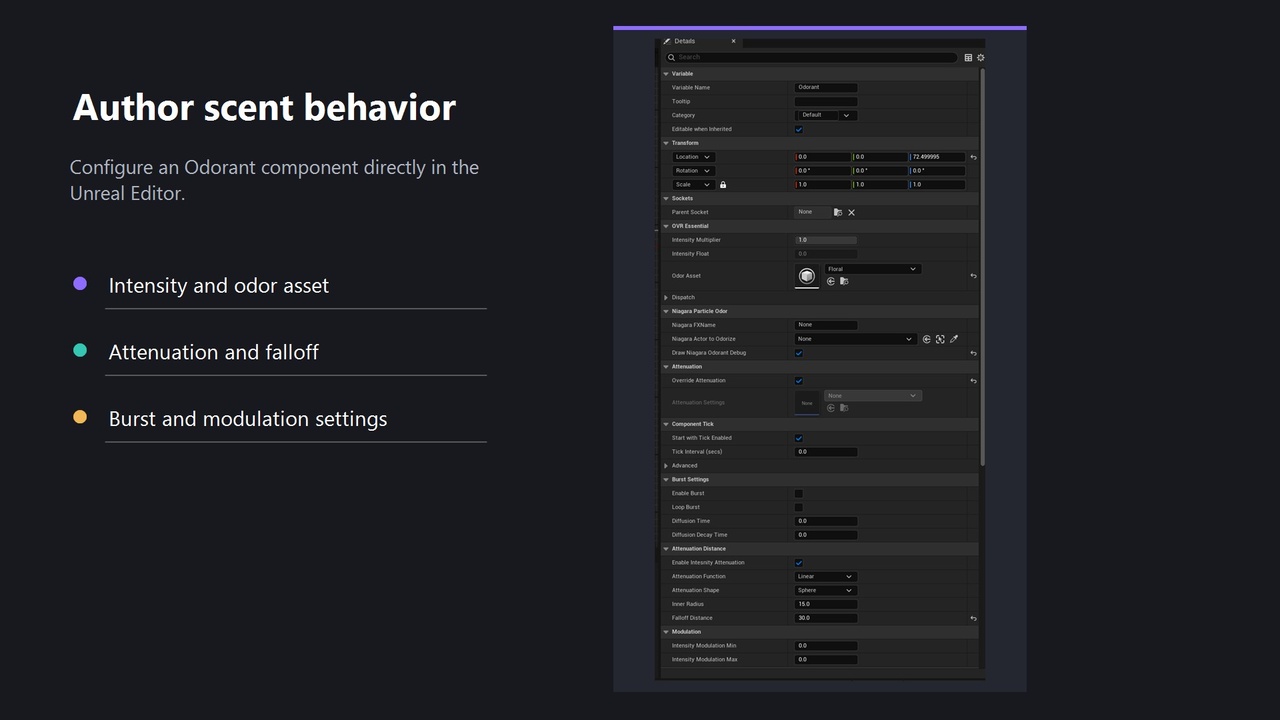Reset the Location value to default
The width and height of the screenshot is (1280, 720).
pos(974,157)
